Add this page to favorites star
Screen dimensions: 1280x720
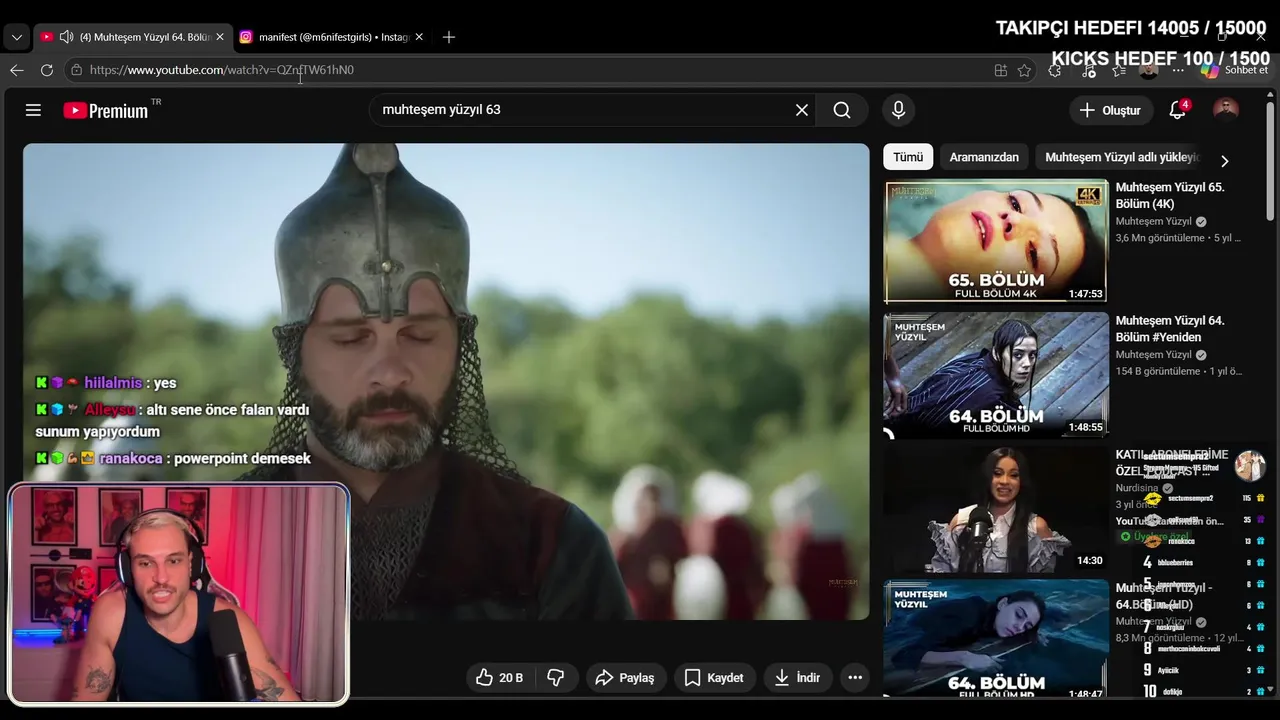pos(1024,70)
